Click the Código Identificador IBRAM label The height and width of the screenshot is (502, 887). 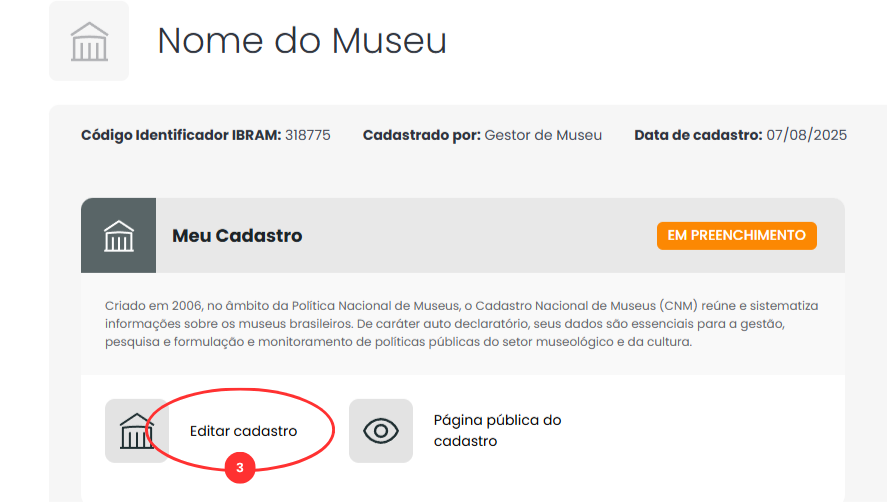pyautogui.click(x=181, y=135)
